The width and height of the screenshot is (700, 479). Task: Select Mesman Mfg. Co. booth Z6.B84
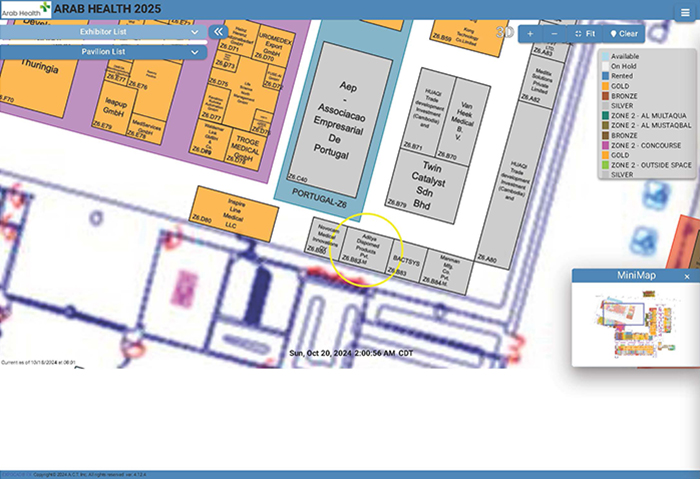click(446, 272)
